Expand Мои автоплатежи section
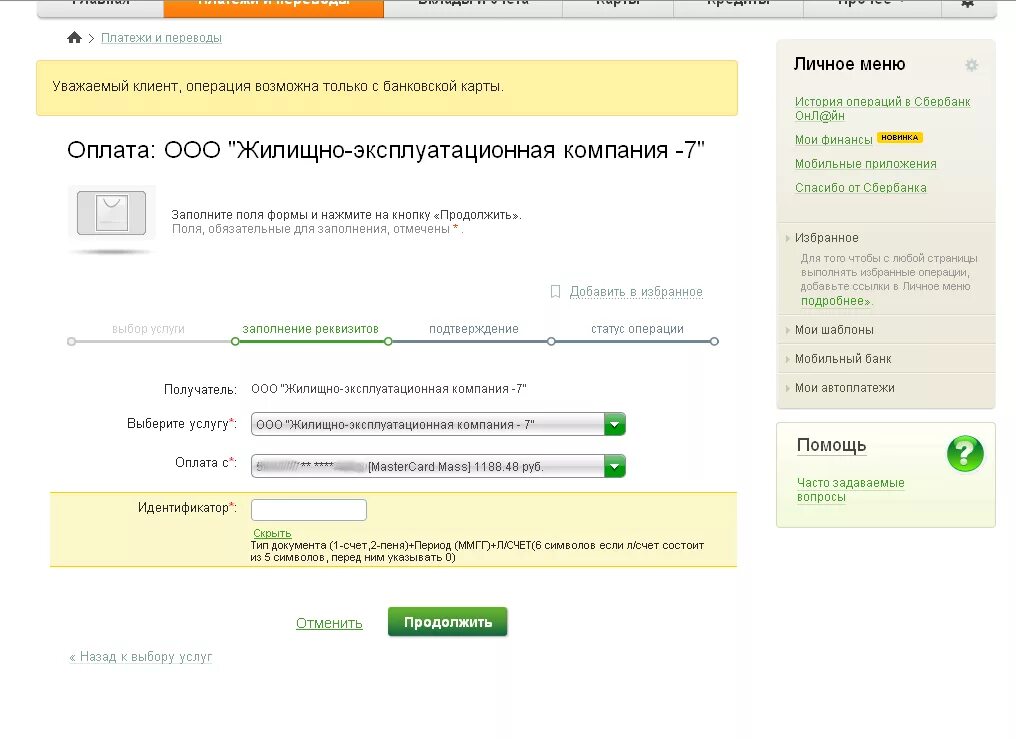Screen dimensions: 1016x739 [844, 388]
